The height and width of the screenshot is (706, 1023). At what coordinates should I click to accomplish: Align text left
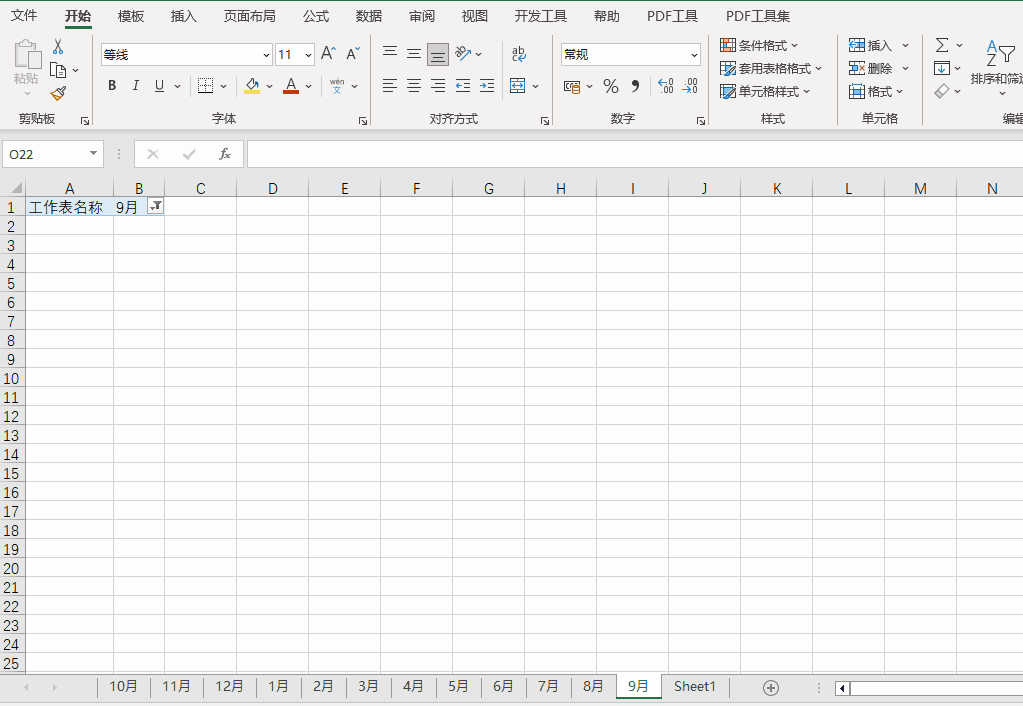click(390, 85)
